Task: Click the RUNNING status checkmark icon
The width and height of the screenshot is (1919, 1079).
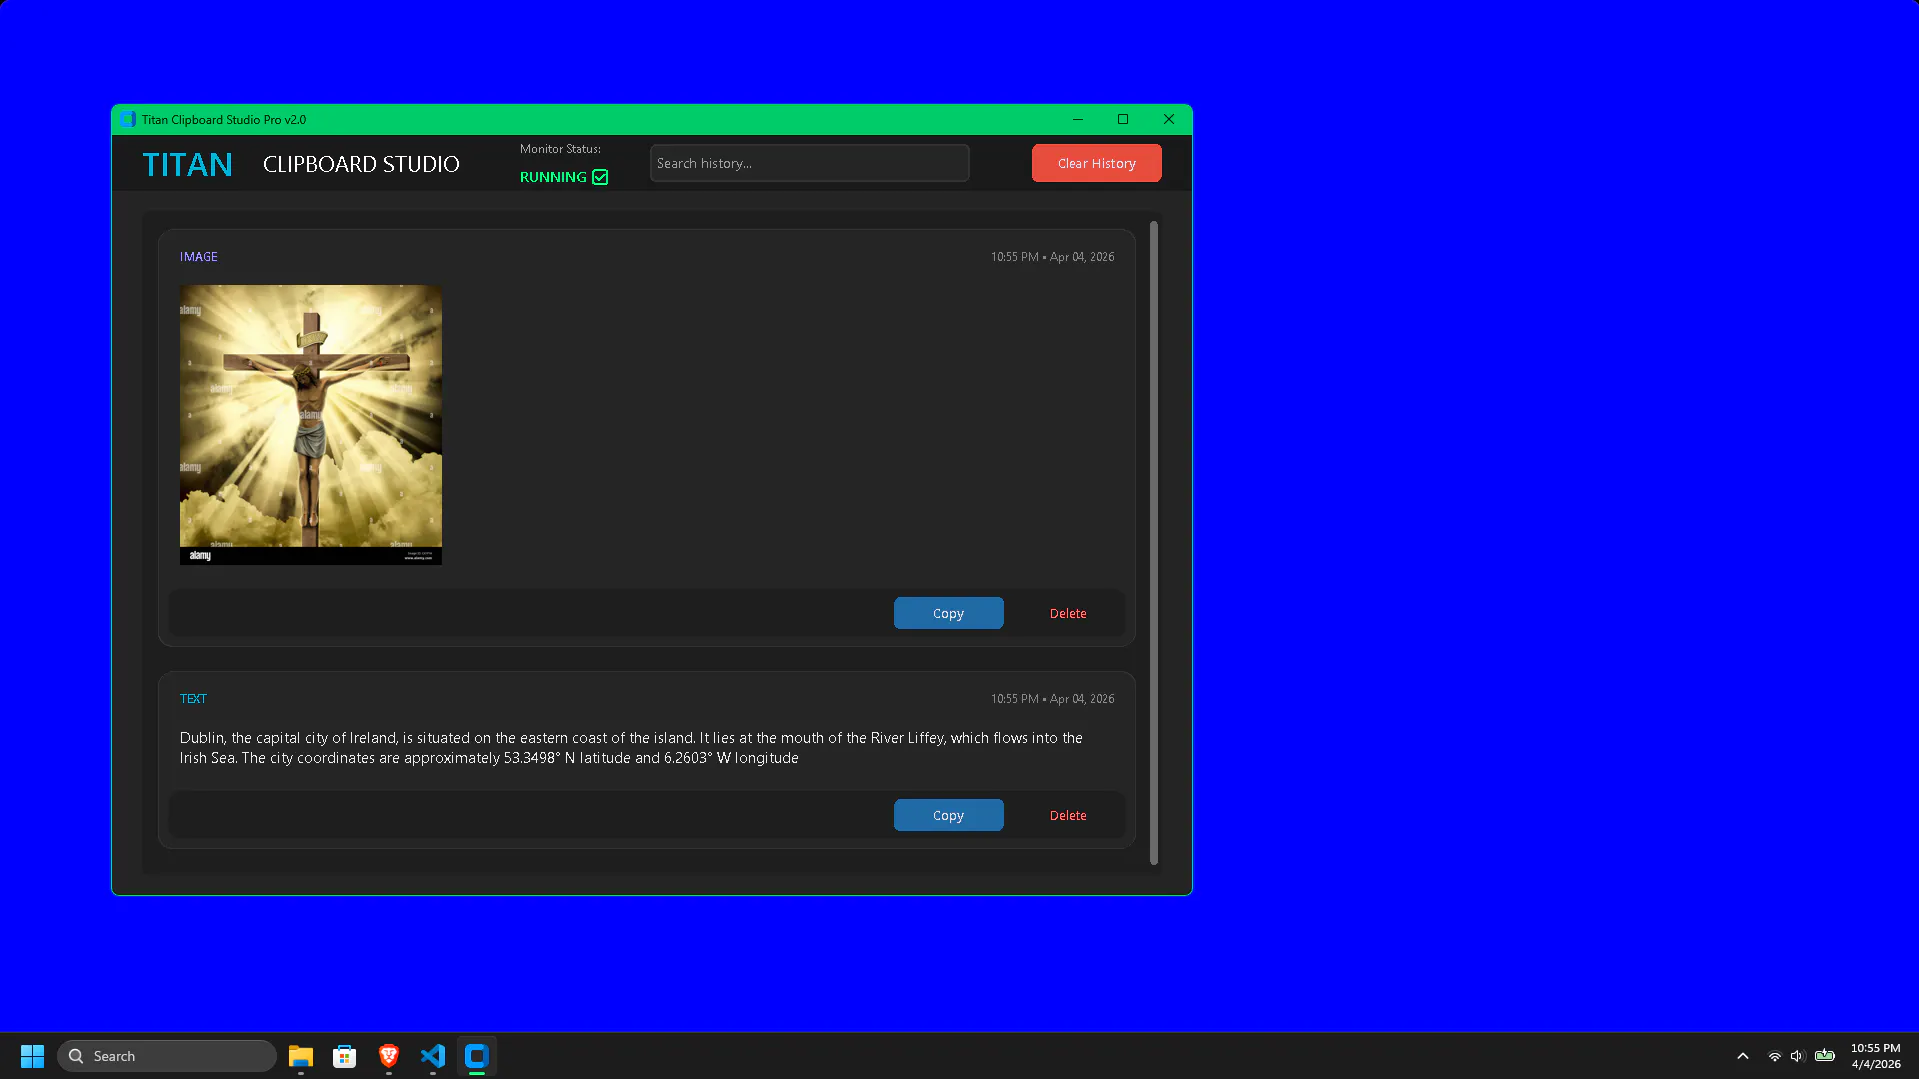Action: pyautogui.click(x=600, y=177)
